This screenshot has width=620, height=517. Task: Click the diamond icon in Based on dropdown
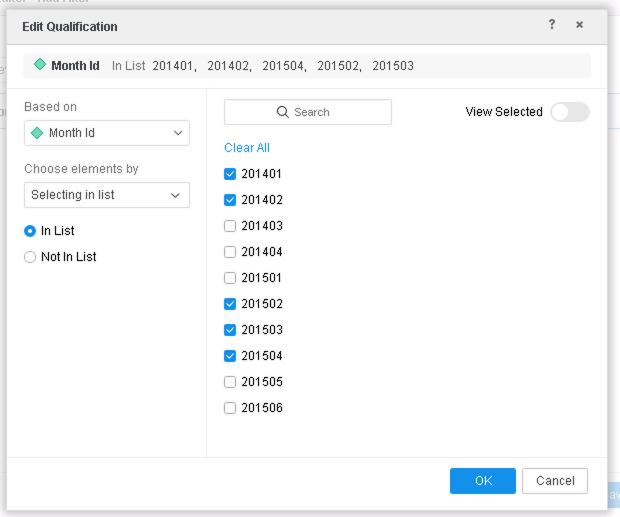click(x=38, y=133)
